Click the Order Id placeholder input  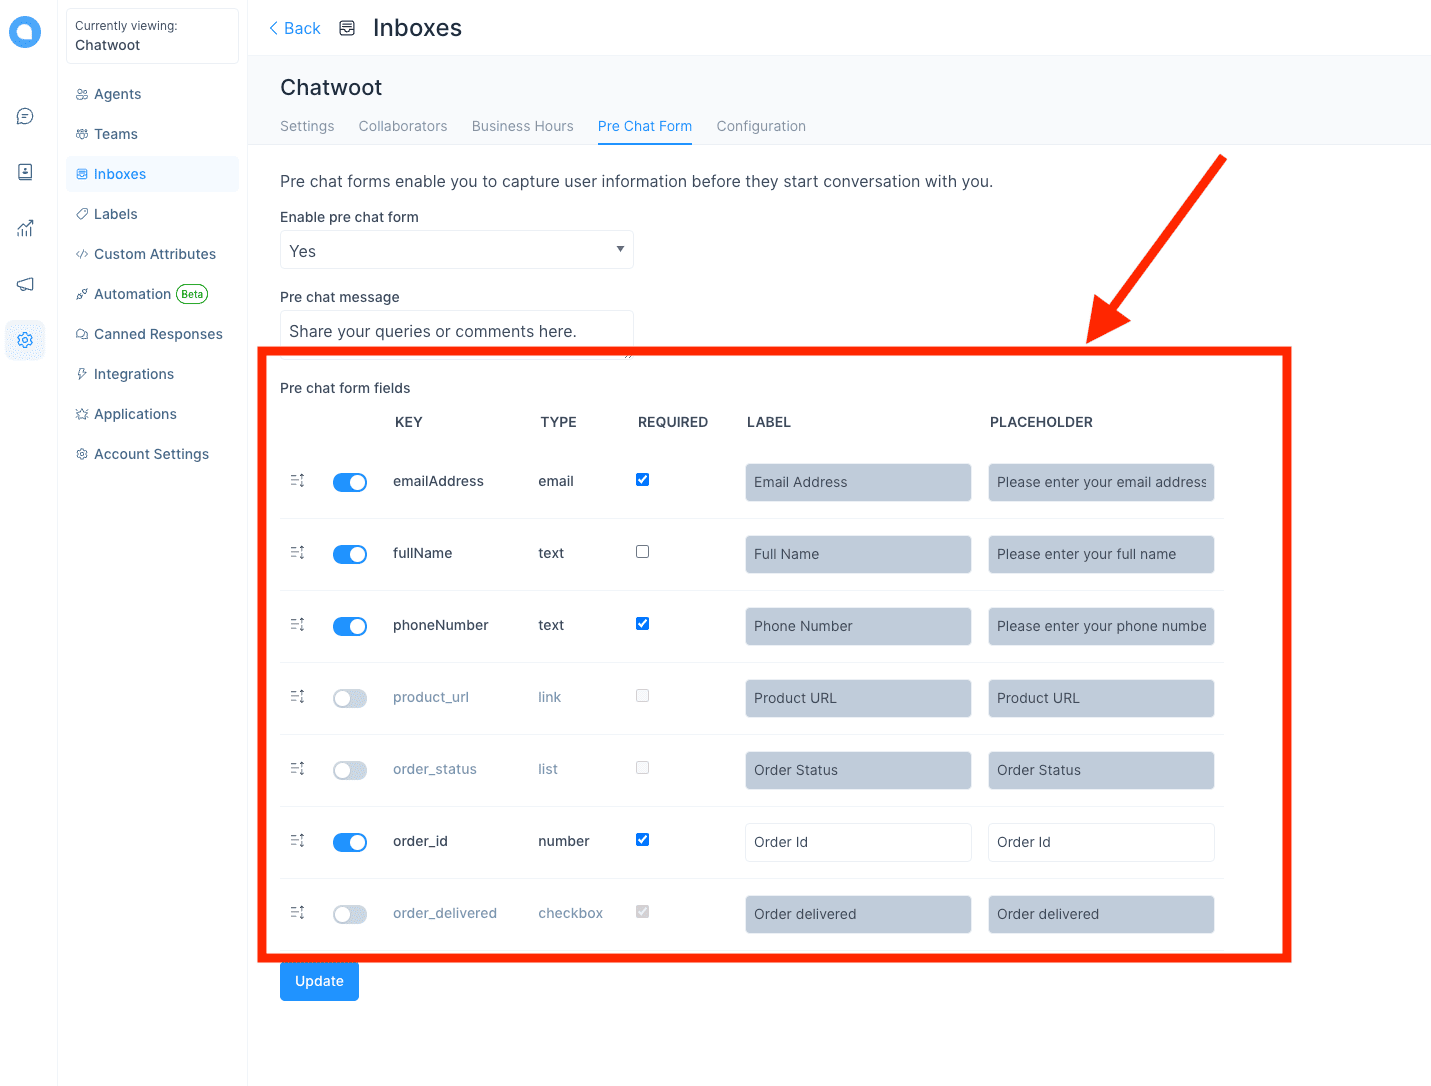click(1101, 842)
